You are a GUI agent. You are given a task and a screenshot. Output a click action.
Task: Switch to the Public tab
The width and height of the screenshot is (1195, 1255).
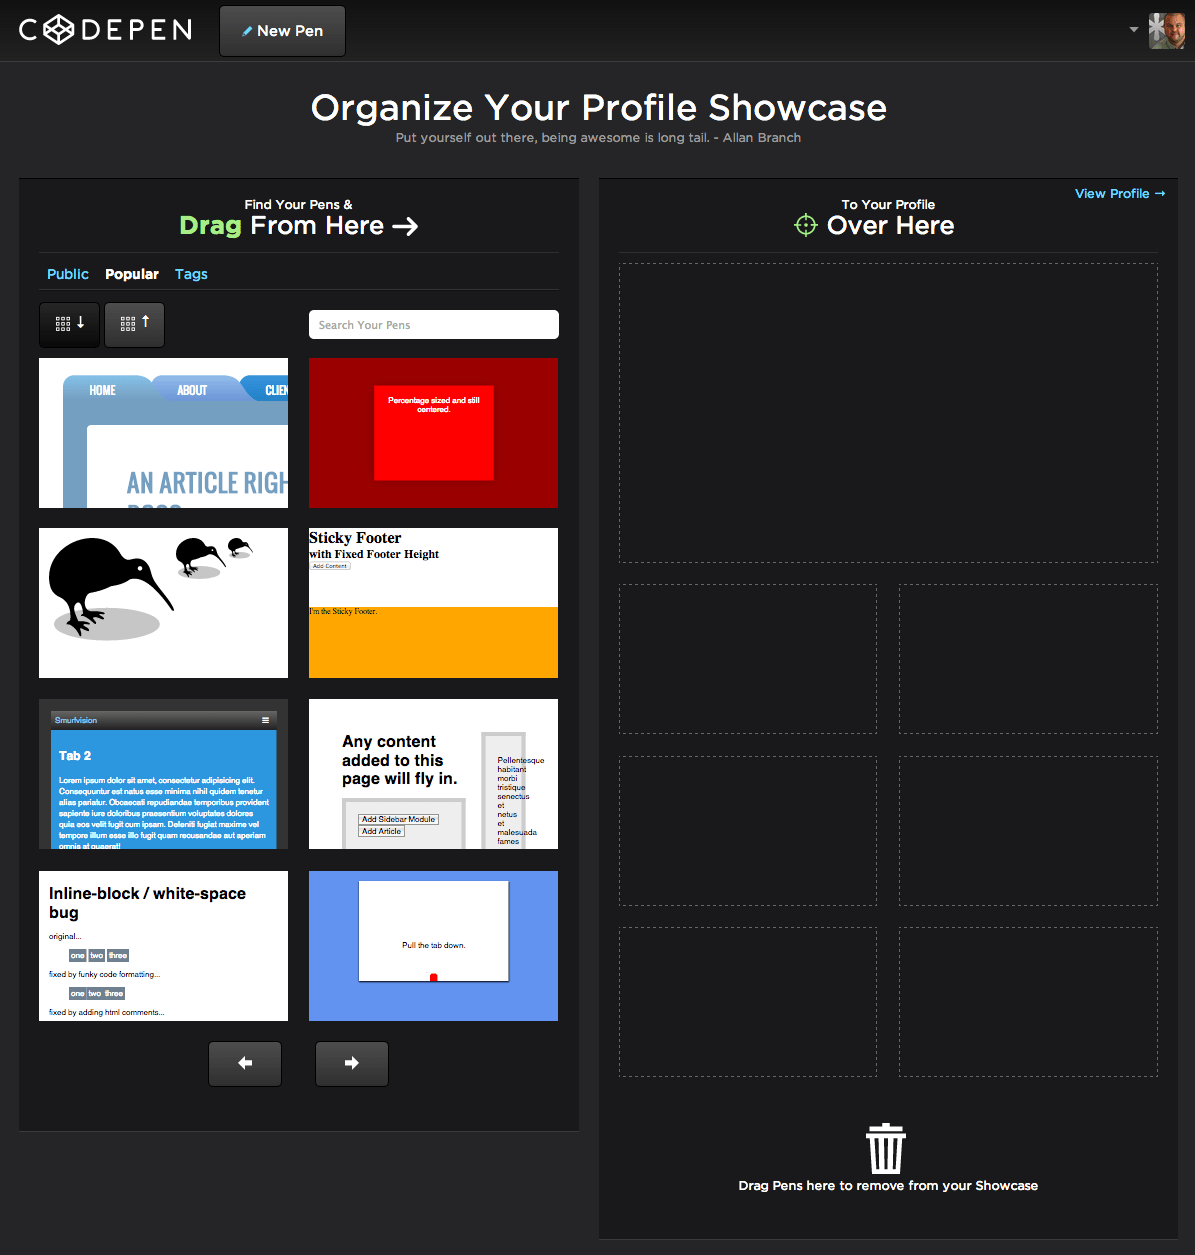point(67,273)
